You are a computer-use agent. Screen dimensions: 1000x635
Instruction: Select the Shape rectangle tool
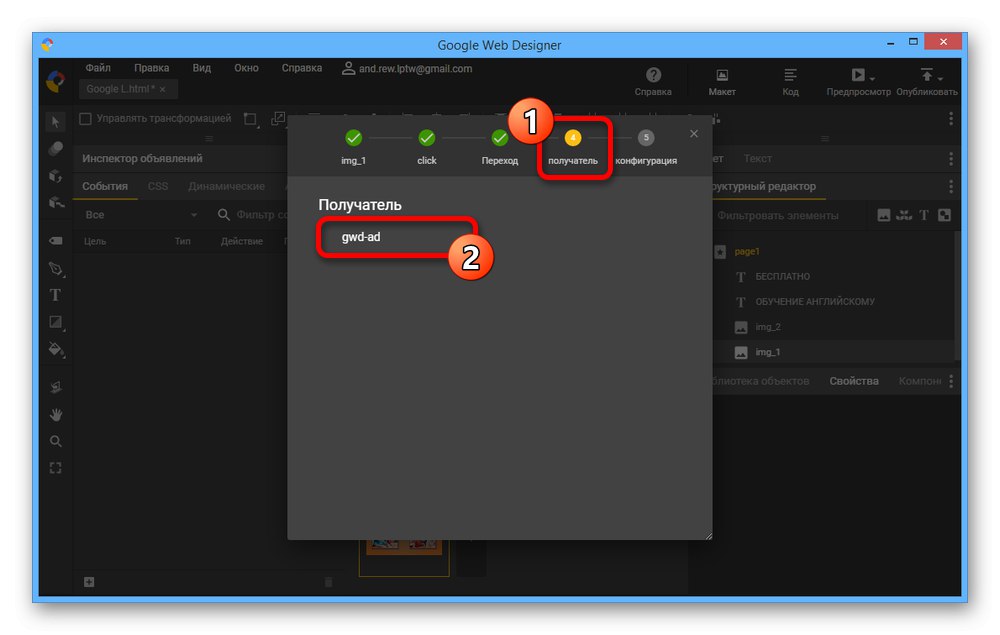(55, 322)
